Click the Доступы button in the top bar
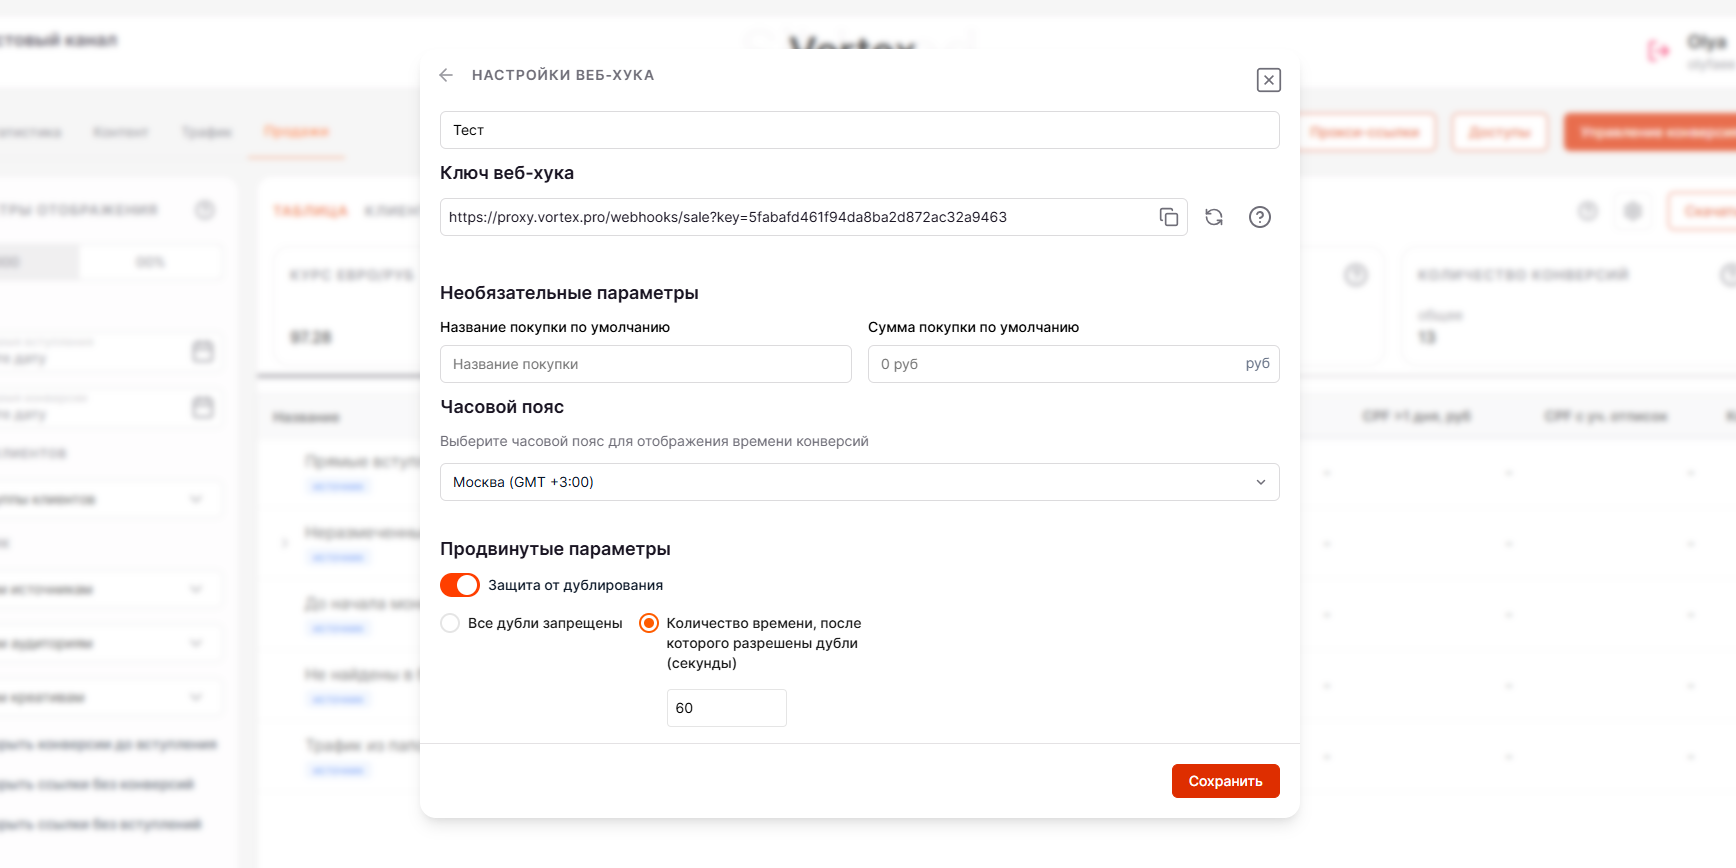Screen dimensions: 1736x868 (1499, 131)
